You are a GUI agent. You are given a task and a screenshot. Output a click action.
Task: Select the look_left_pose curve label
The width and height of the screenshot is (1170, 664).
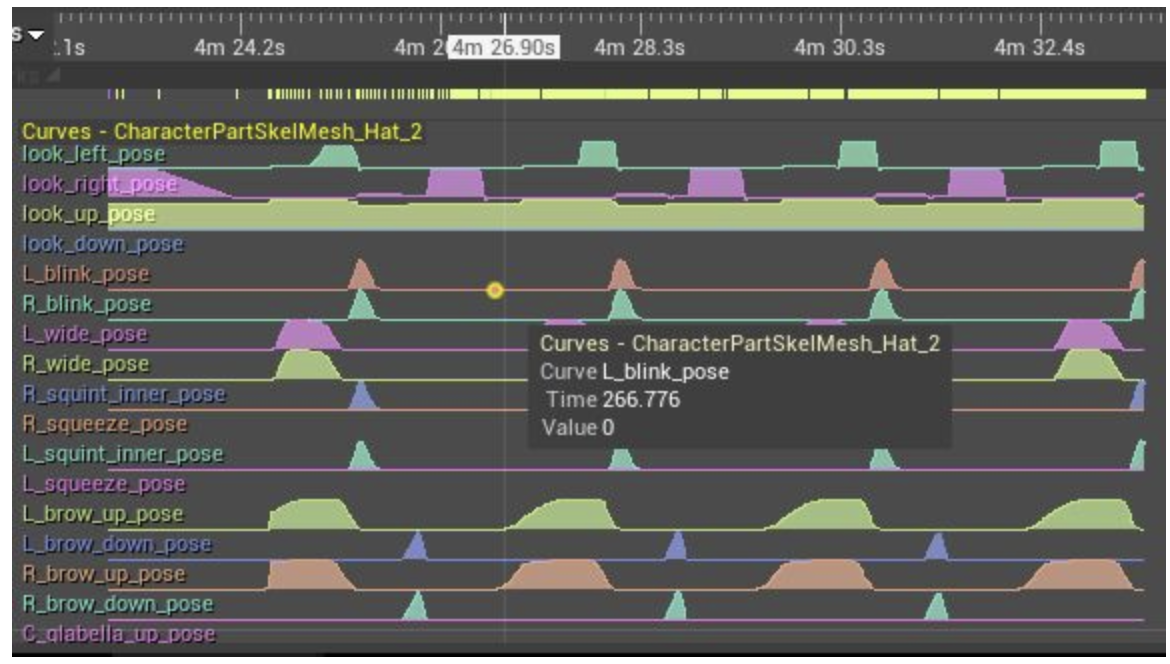pyautogui.click(x=93, y=154)
